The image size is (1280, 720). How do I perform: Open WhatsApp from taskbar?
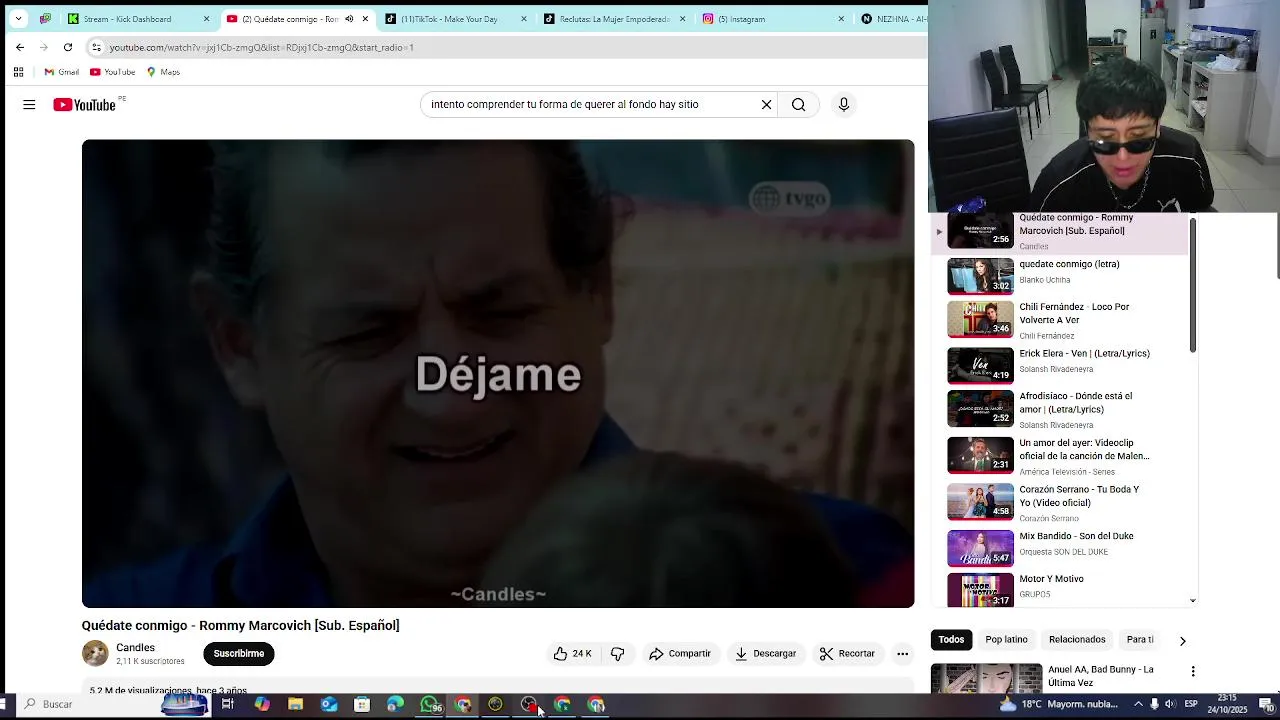(429, 704)
